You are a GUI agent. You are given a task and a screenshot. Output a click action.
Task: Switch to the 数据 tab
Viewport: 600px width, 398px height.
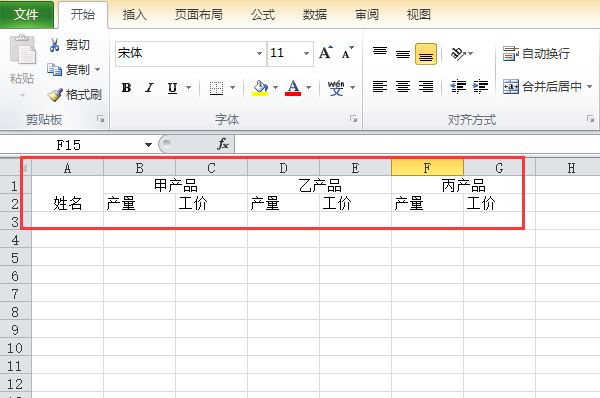[315, 15]
